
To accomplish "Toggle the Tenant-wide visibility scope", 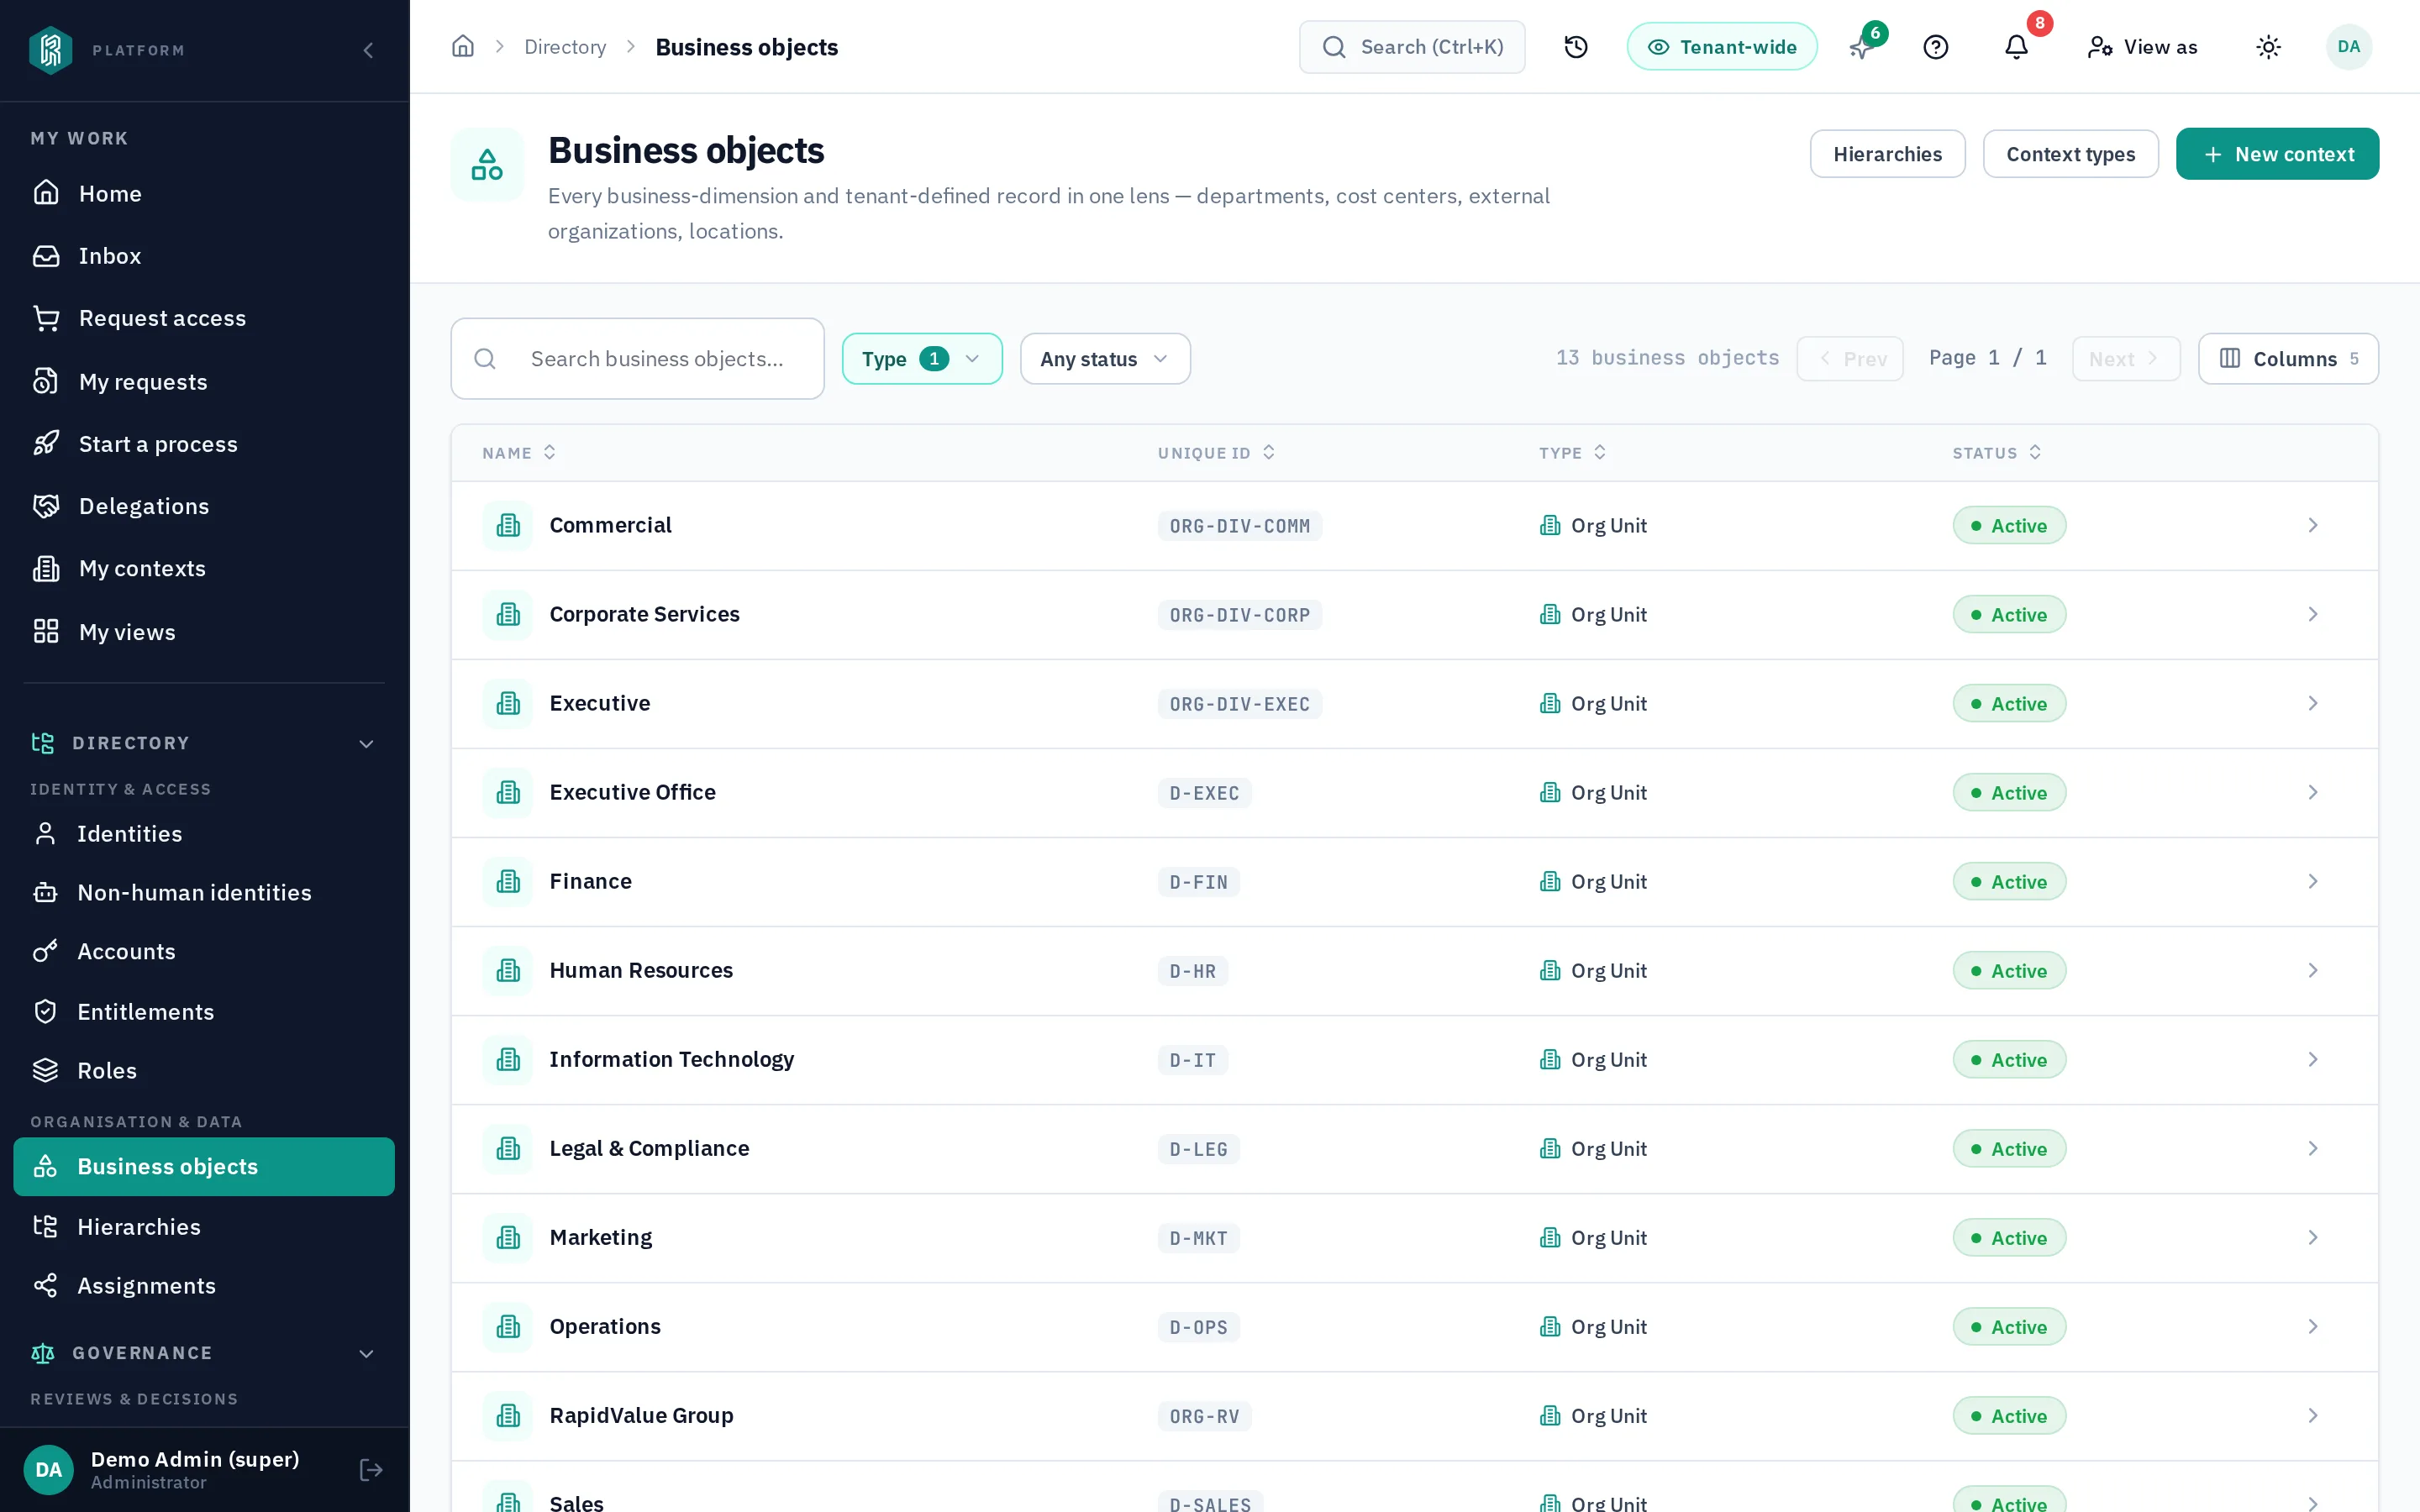I will (x=1722, y=47).
